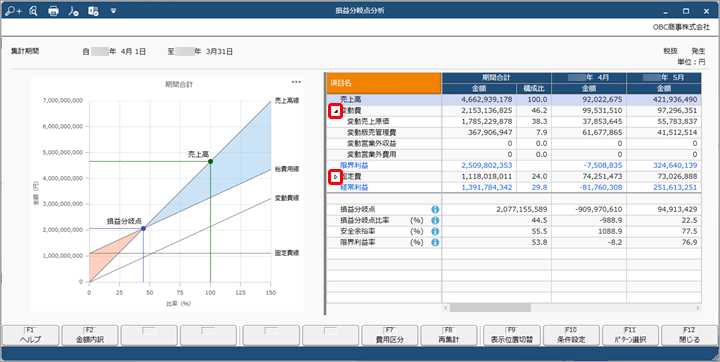Image resolution: width=720 pixels, height=362 pixels.
Task: Click the 2,153,136,825 variable cost cell
Action: point(479,111)
